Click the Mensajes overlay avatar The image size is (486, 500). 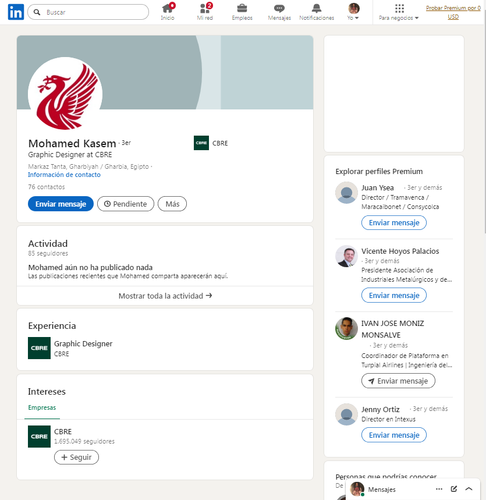pyautogui.click(x=357, y=489)
